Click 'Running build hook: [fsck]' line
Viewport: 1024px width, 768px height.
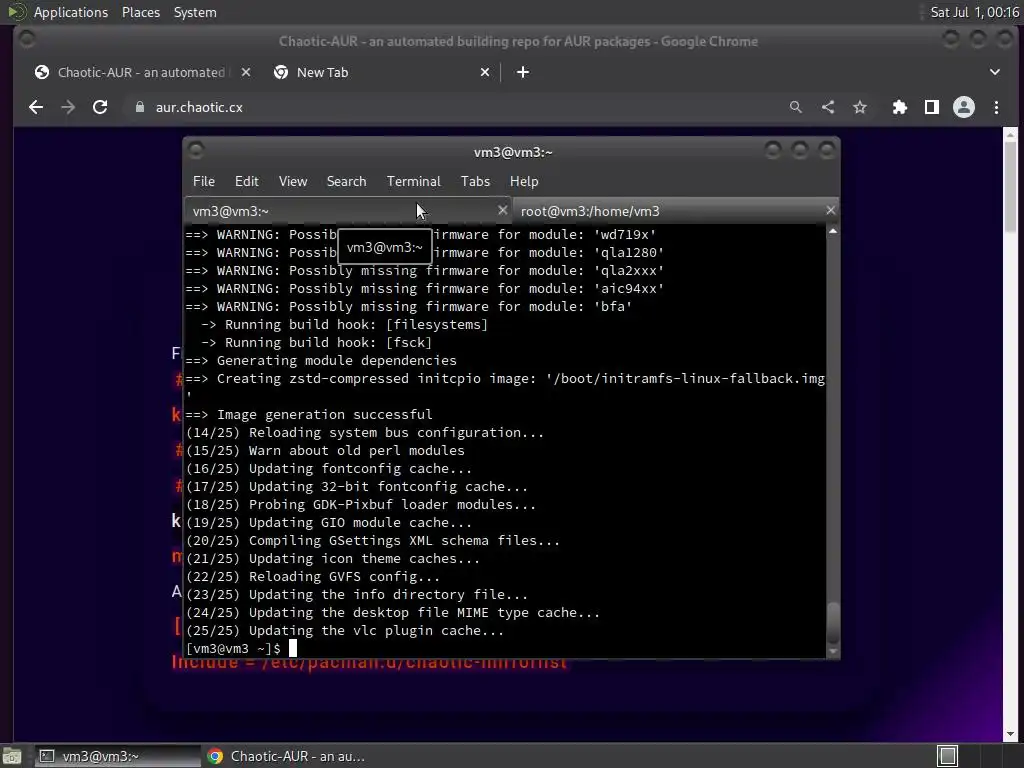328,342
